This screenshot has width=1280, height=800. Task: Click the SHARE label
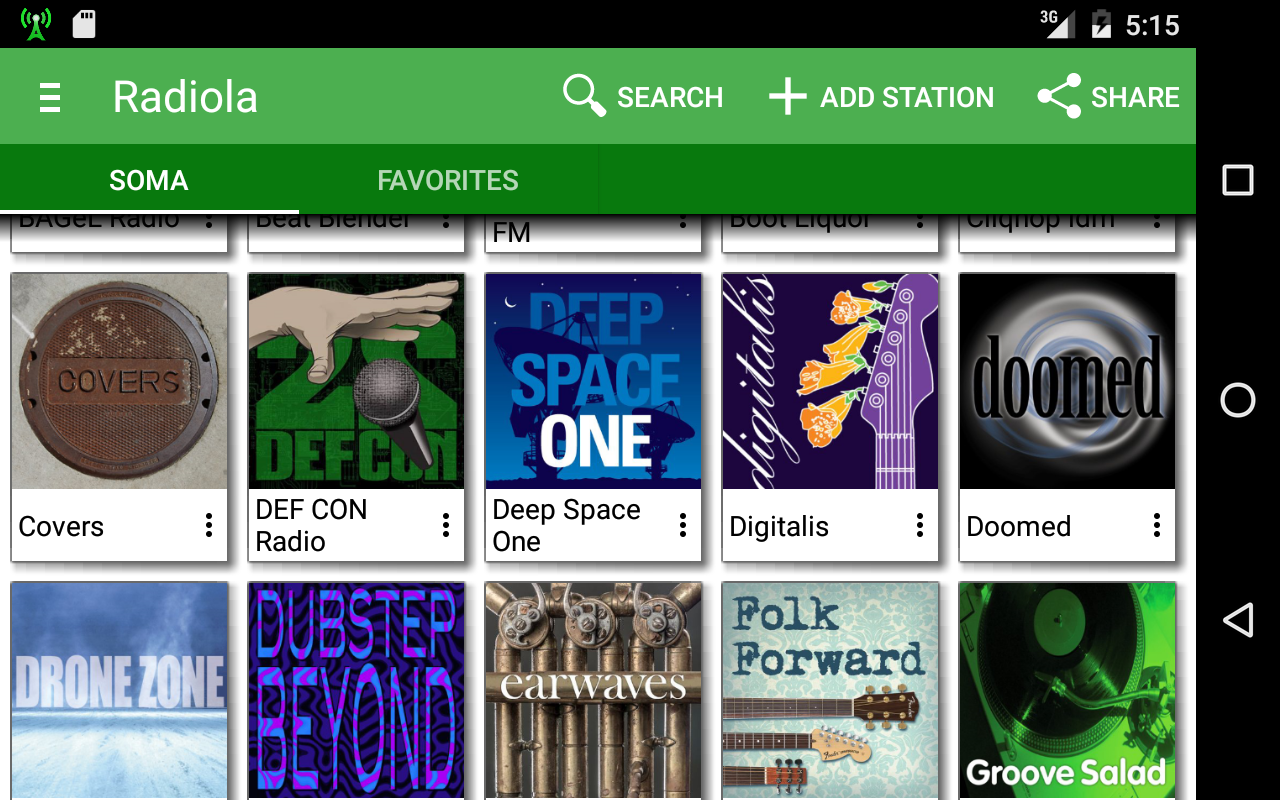tap(1135, 97)
